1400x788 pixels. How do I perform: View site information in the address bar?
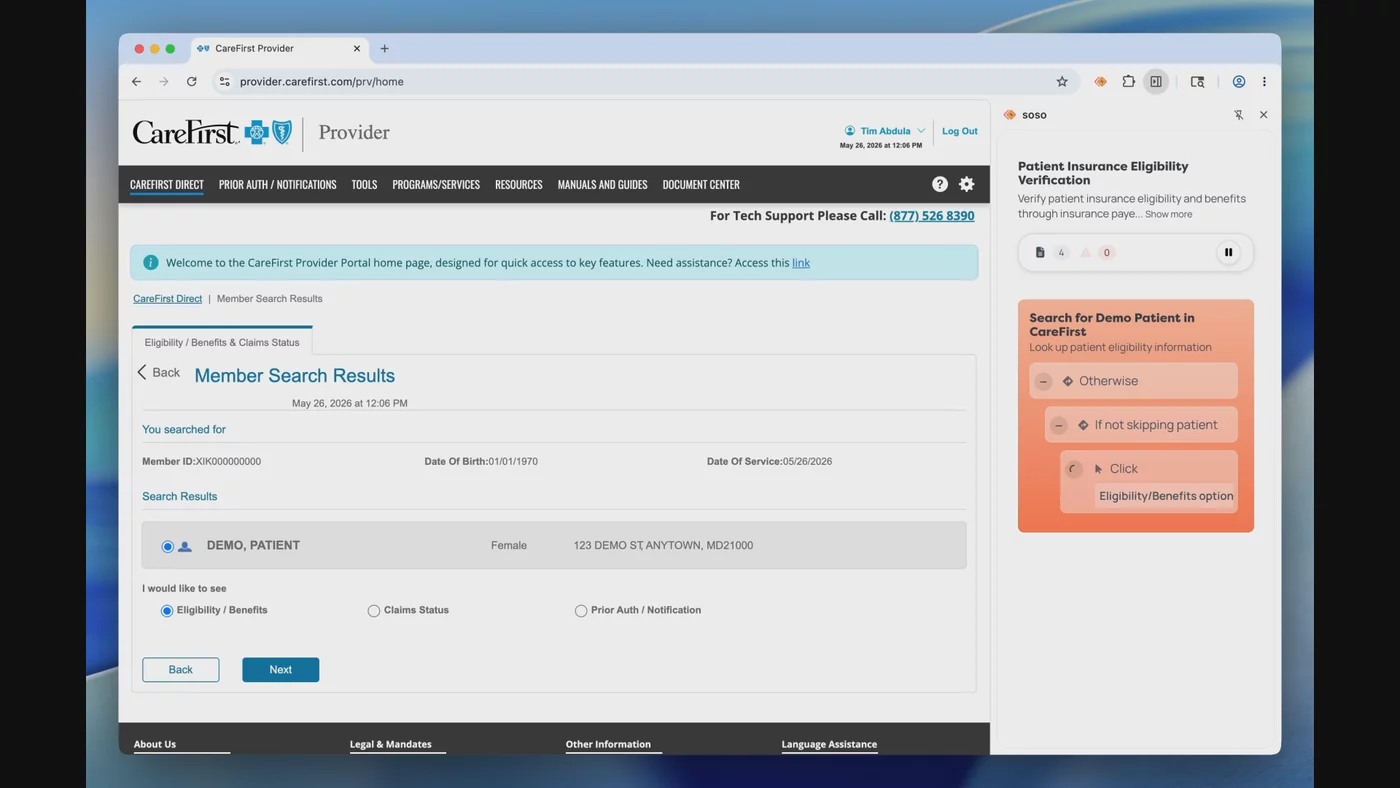pyautogui.click(x=225, y=82)
